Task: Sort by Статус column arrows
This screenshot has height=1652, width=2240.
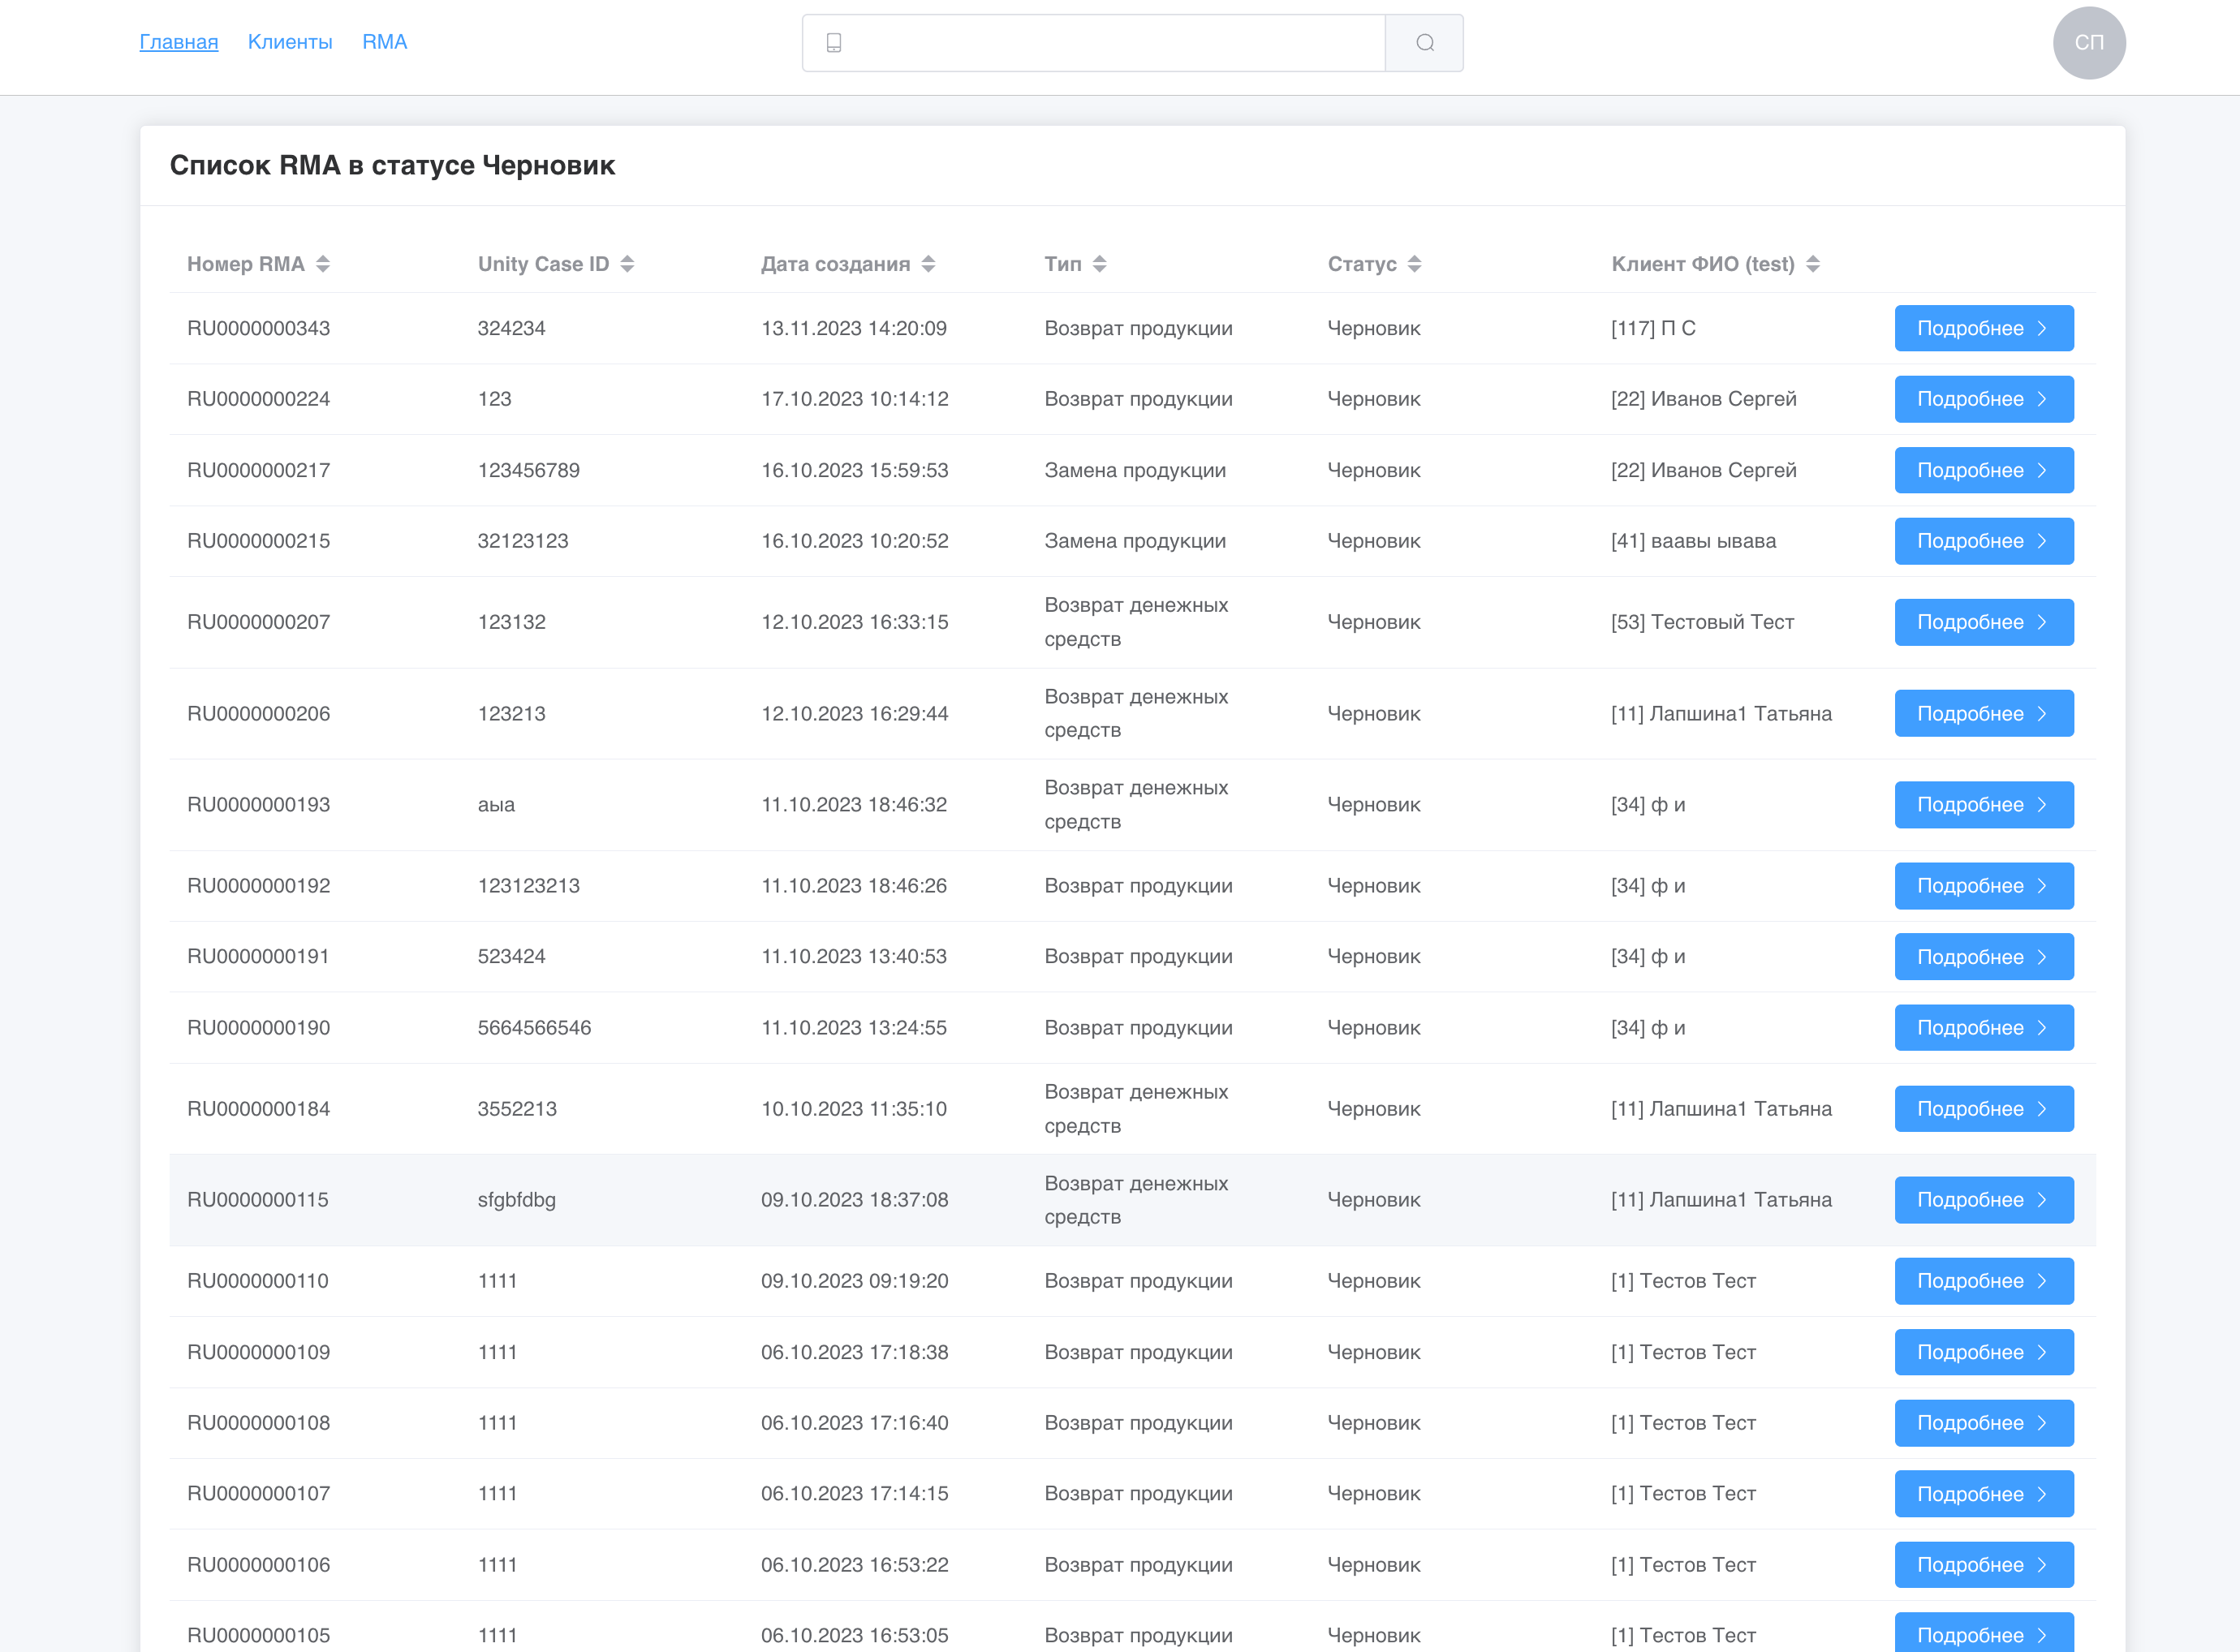Action: [x=1414, y=264]
